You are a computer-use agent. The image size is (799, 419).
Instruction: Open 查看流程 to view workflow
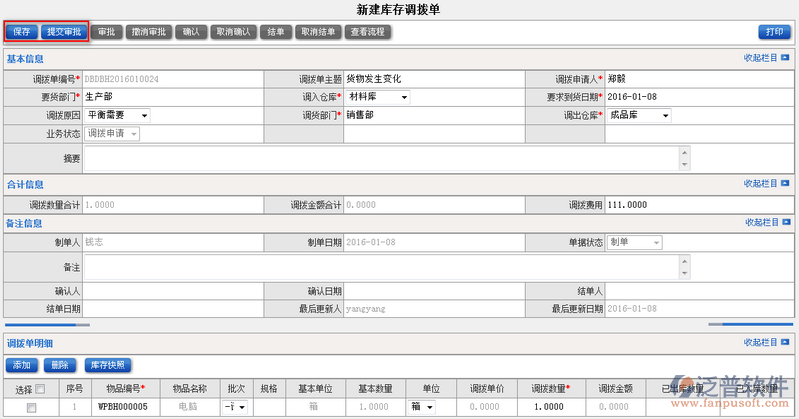(x=369, y=32)
